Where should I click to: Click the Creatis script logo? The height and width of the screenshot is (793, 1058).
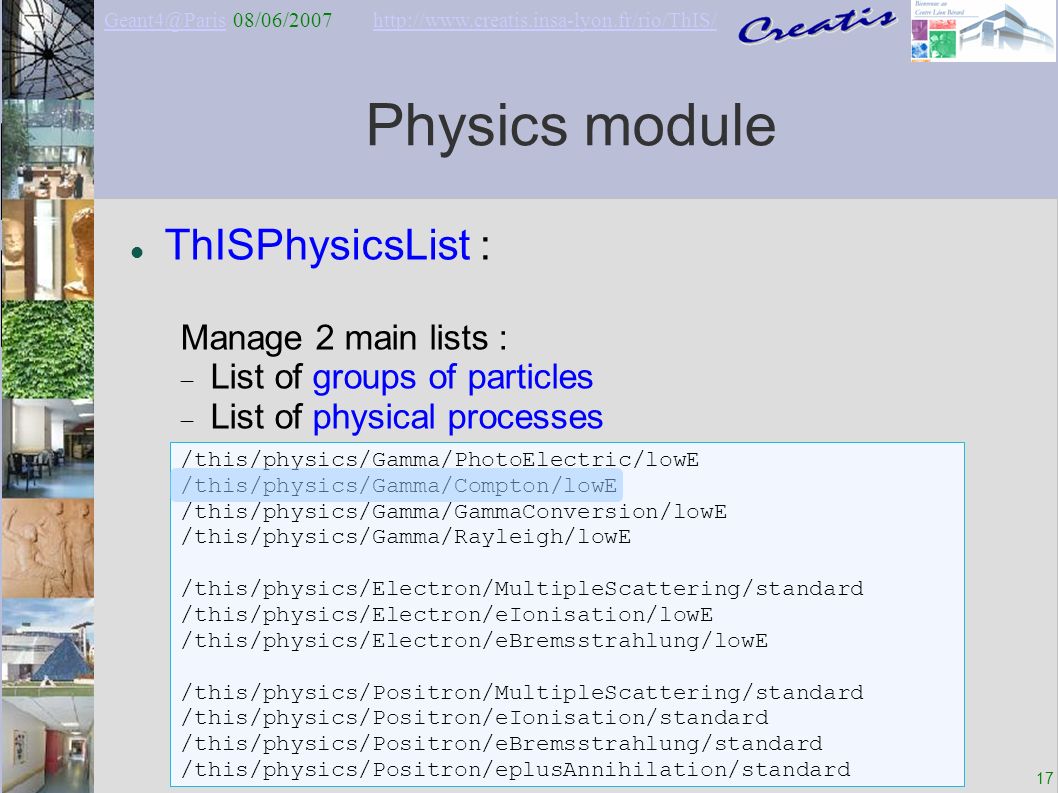click(816, 27)
